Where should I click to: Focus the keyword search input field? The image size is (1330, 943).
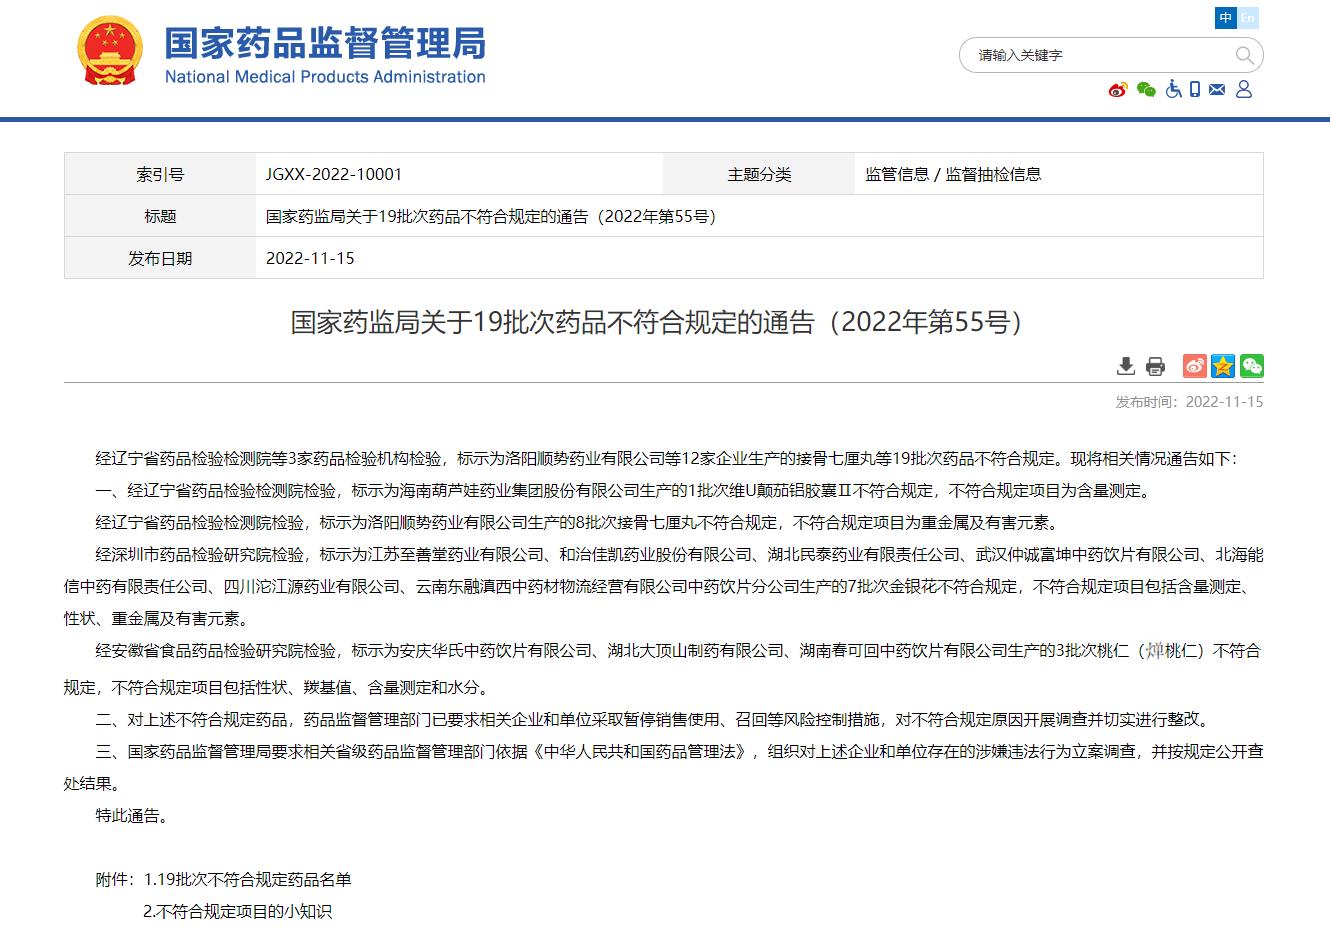(1100, 55)
